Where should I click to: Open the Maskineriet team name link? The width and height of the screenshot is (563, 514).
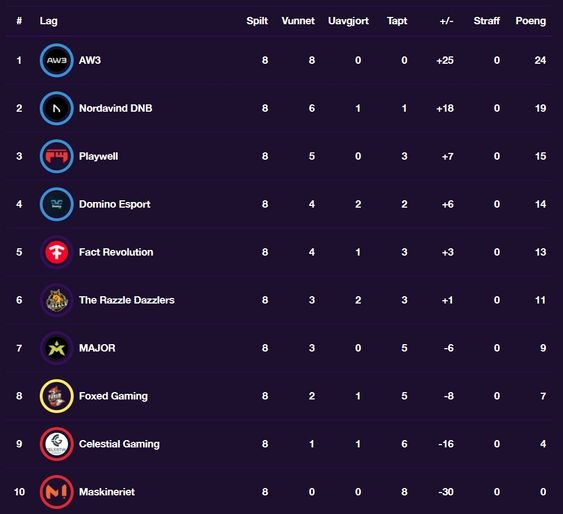107,492
